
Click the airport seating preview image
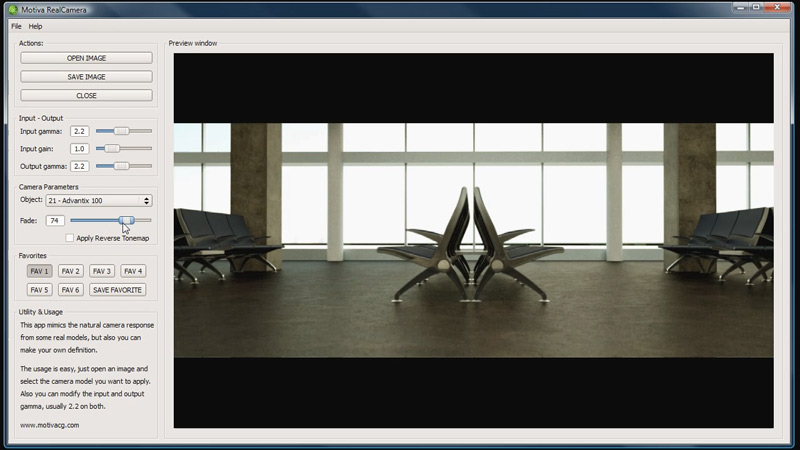pyautogui.click(x=473, y=240)
